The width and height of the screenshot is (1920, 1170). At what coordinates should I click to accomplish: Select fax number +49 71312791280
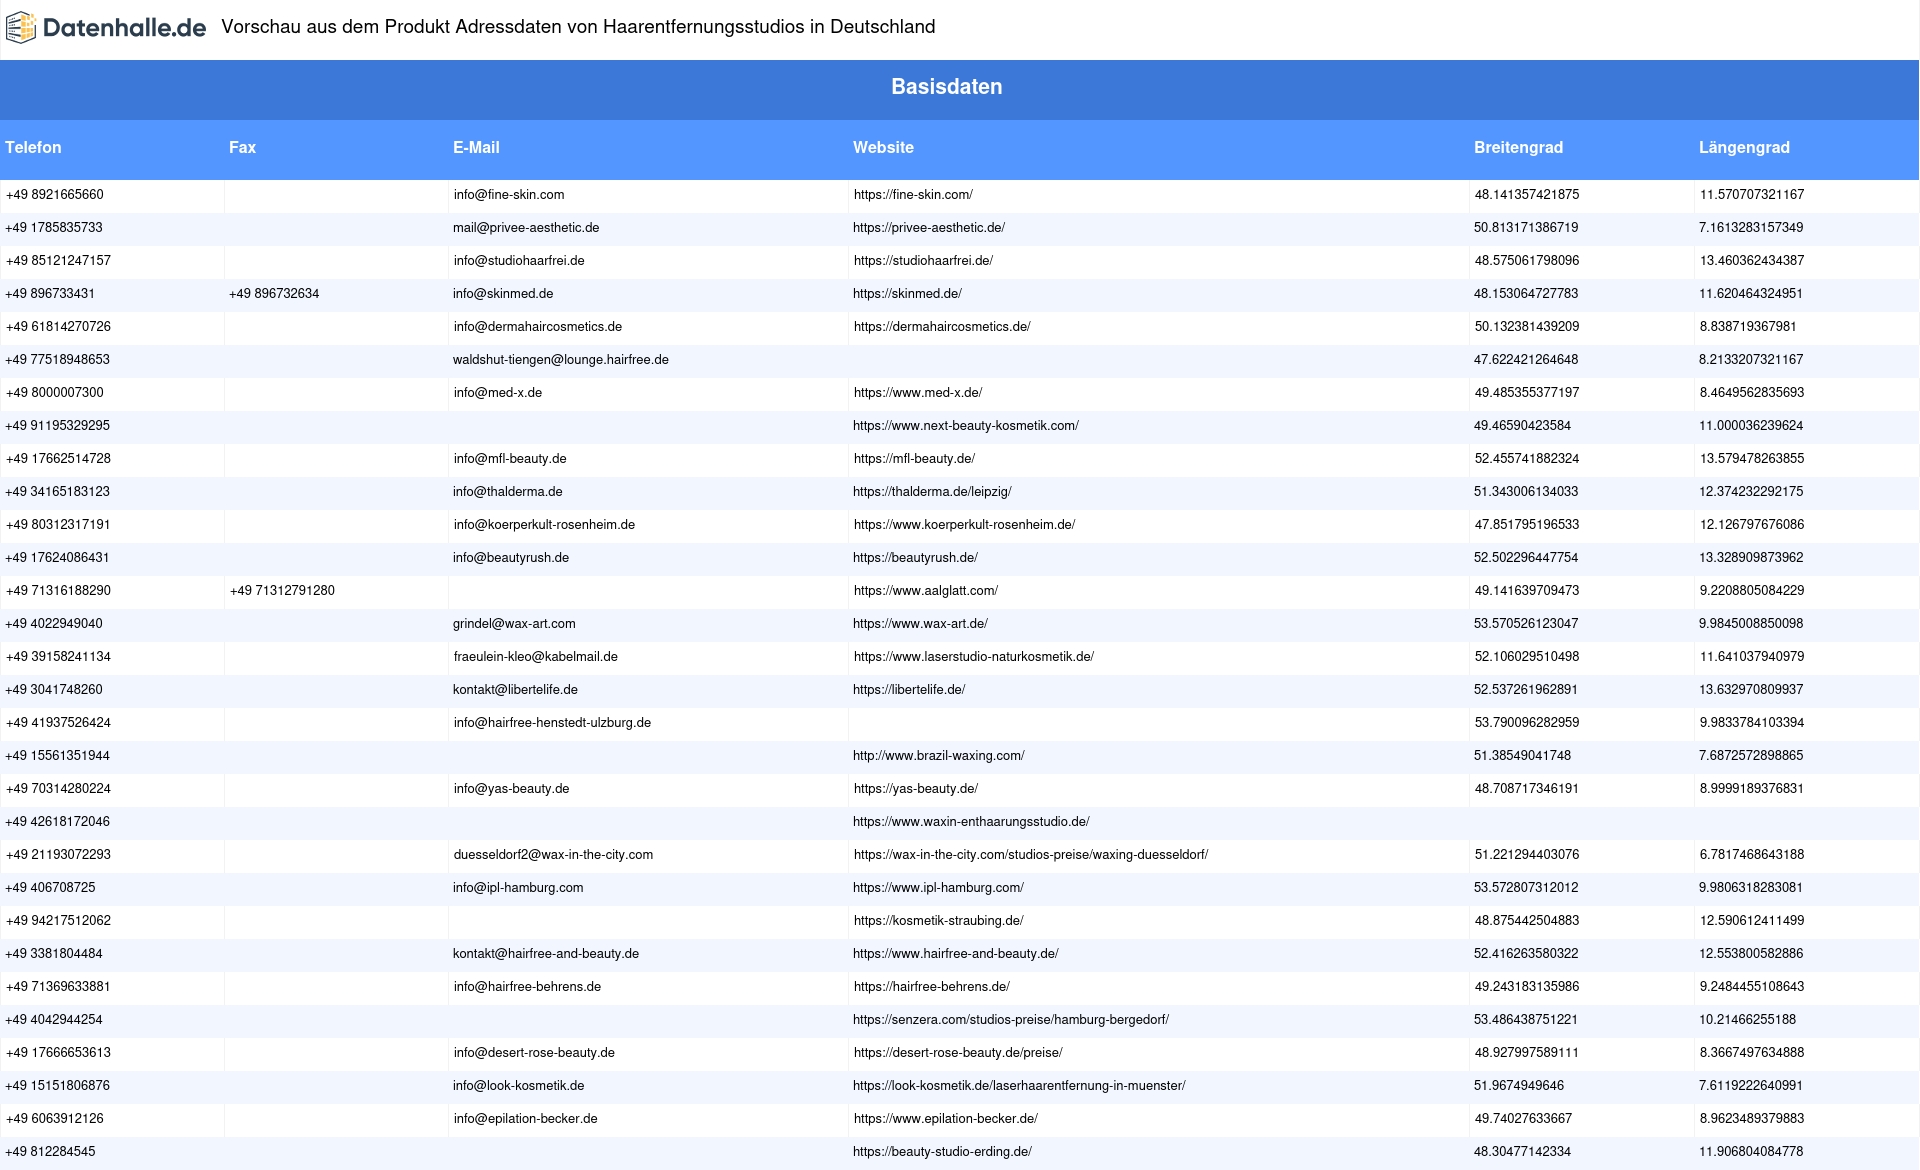pos(282,591)
